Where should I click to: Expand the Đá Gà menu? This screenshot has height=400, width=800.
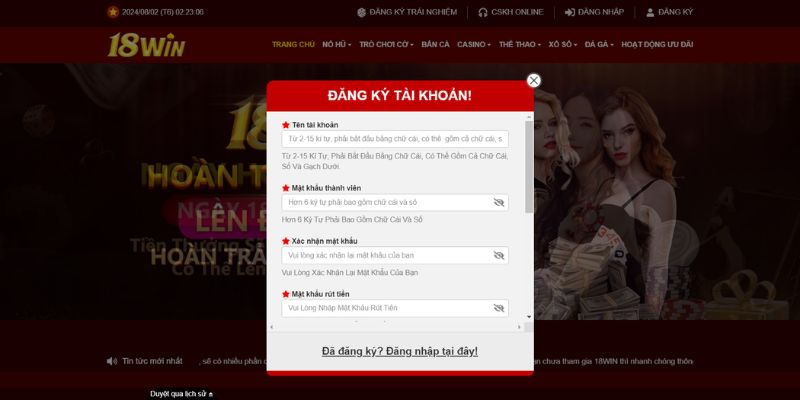599,44
